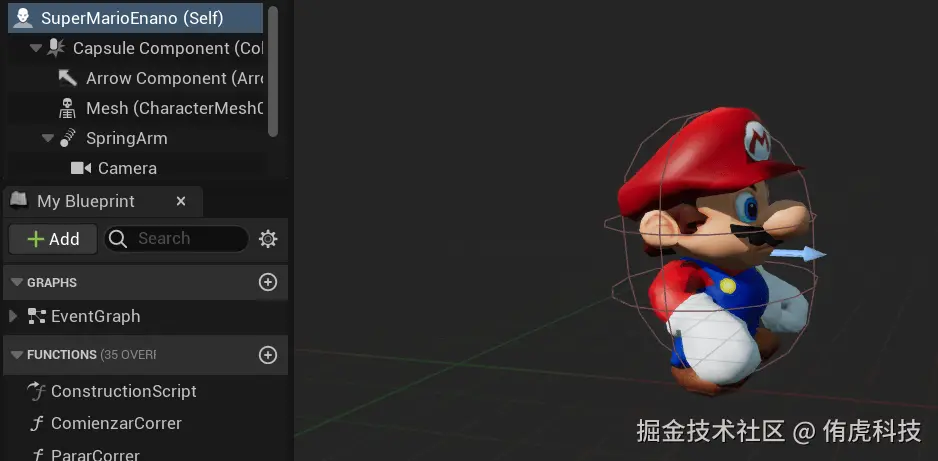Select the Capsule Component row
The image size is (938, 461).
click(135, 48)
